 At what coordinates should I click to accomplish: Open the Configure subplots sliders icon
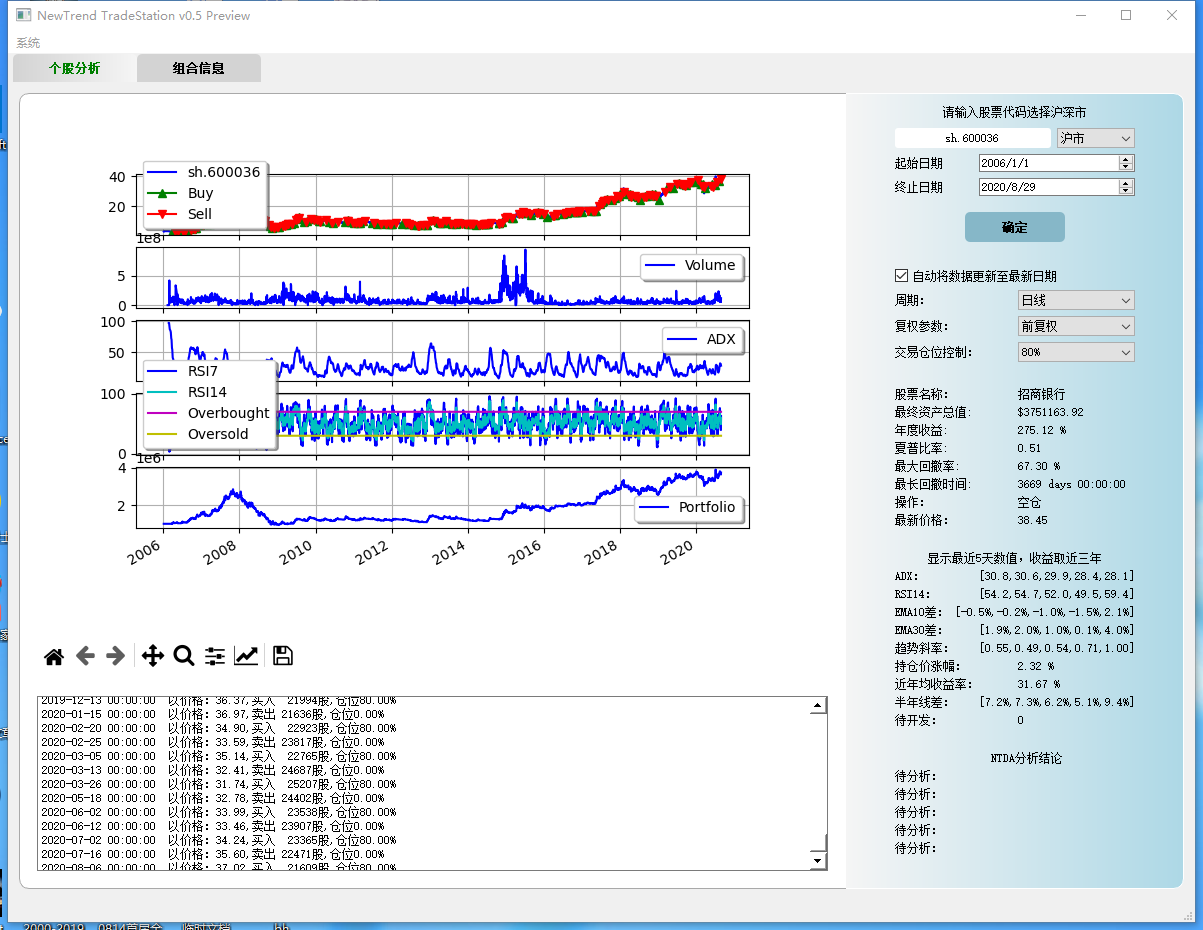pos(215,656)
